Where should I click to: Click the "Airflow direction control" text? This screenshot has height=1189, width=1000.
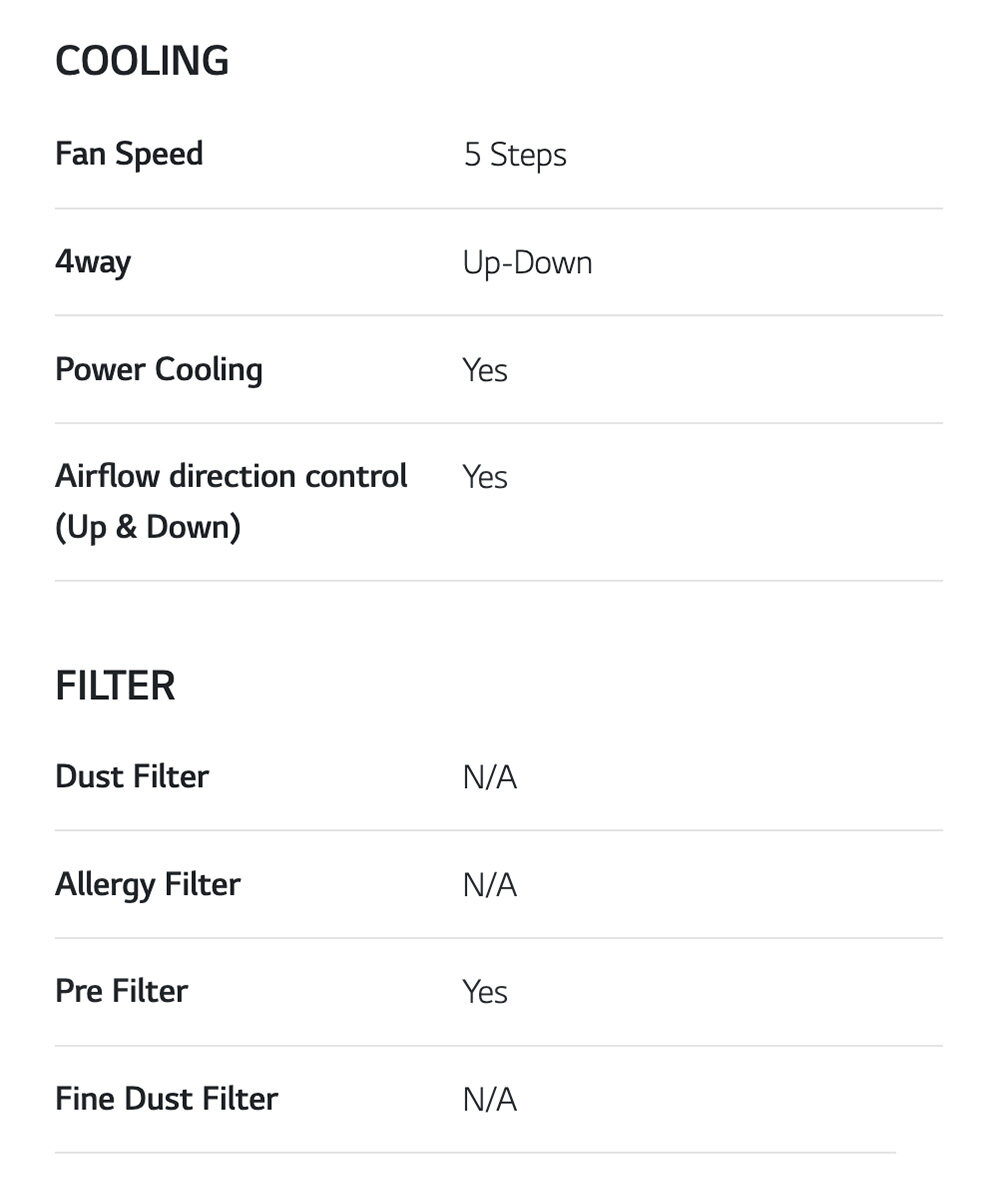[x=231, y=476]
